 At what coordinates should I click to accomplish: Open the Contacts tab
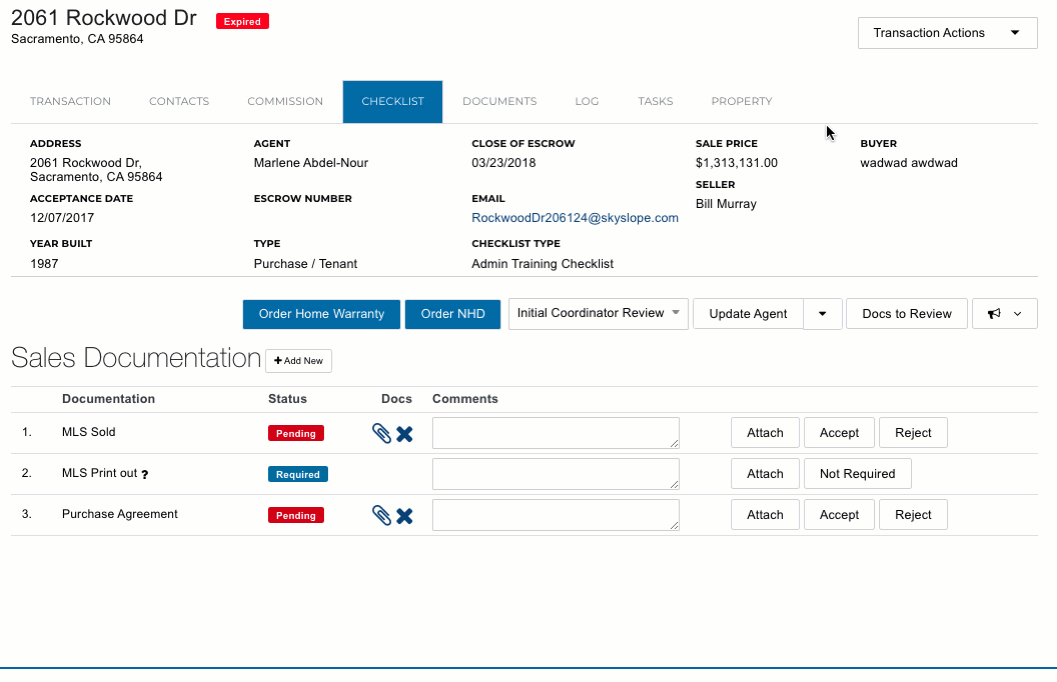coord(179,101)
